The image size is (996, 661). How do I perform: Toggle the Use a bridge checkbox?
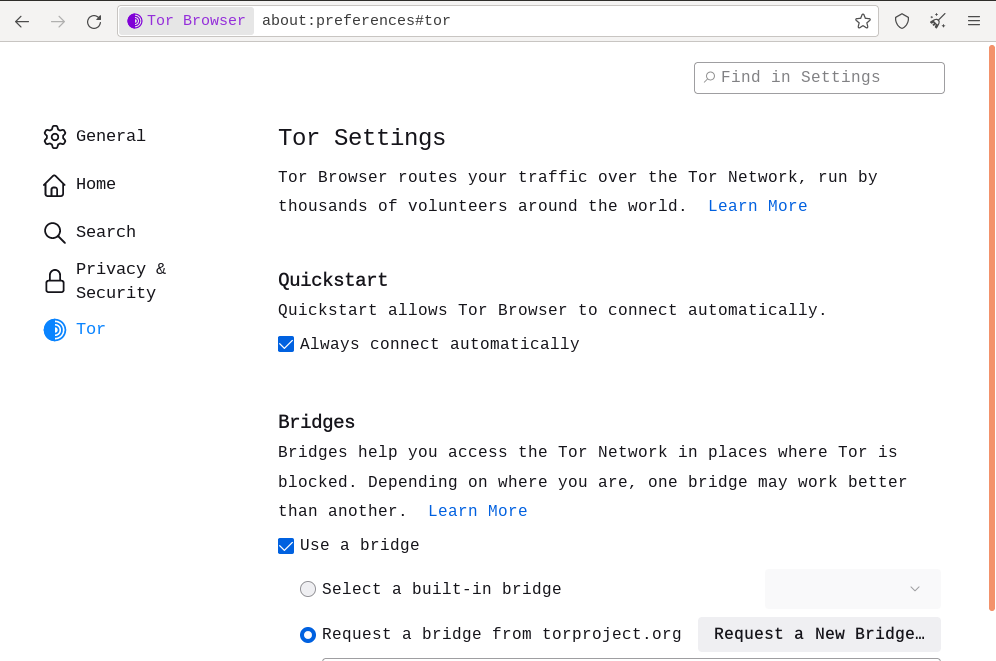(286, 546)
